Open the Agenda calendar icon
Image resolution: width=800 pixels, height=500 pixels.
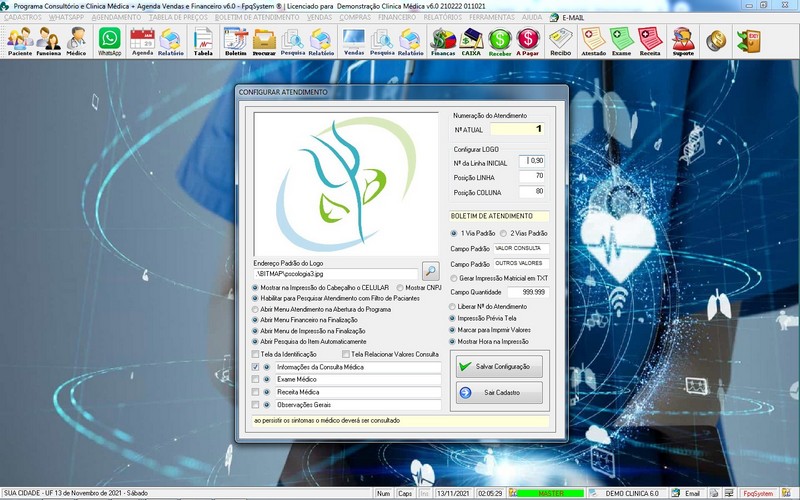click(142, 41)
